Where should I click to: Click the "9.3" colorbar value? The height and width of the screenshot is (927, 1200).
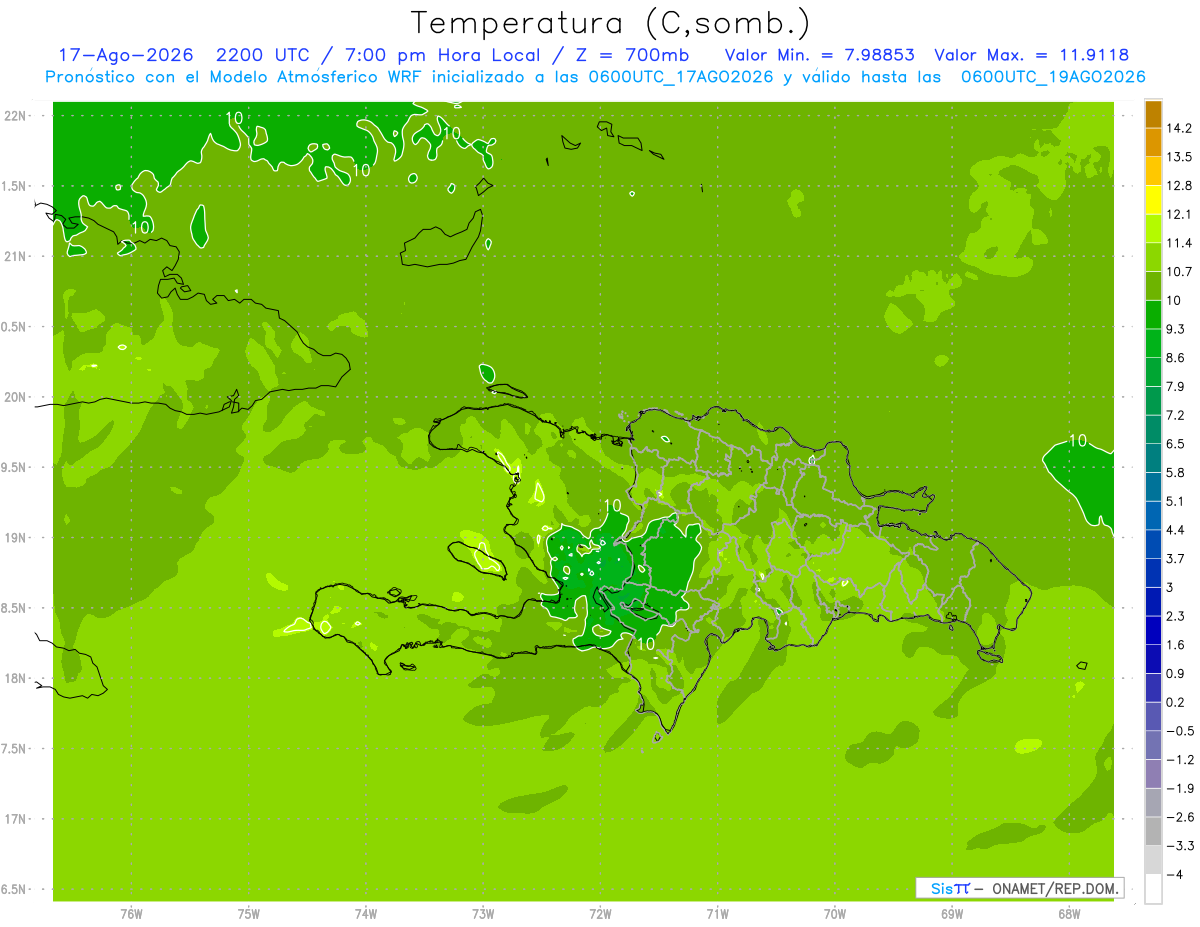1175,329
